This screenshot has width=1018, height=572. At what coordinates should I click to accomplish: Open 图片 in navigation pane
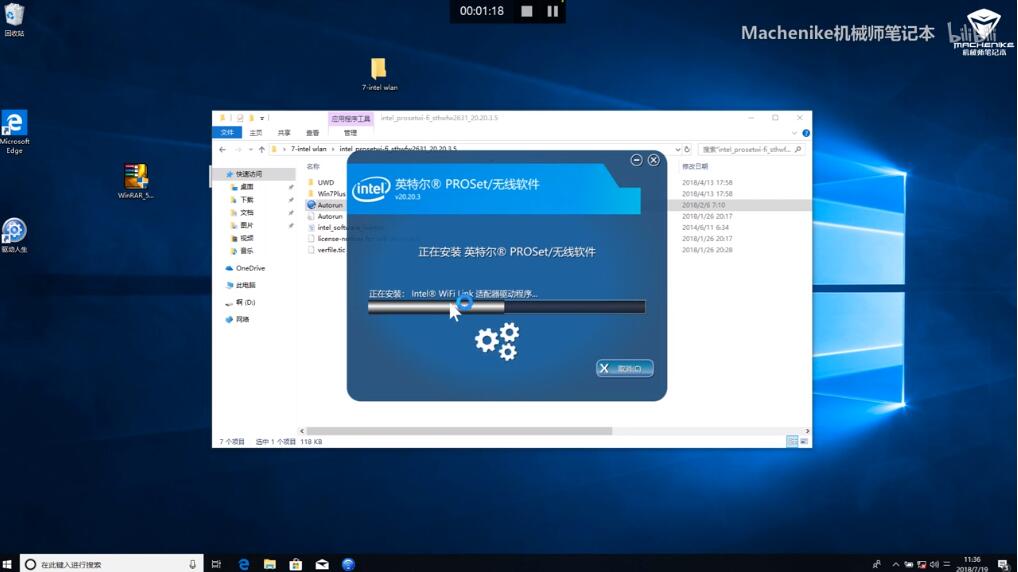tap(247, 225)
